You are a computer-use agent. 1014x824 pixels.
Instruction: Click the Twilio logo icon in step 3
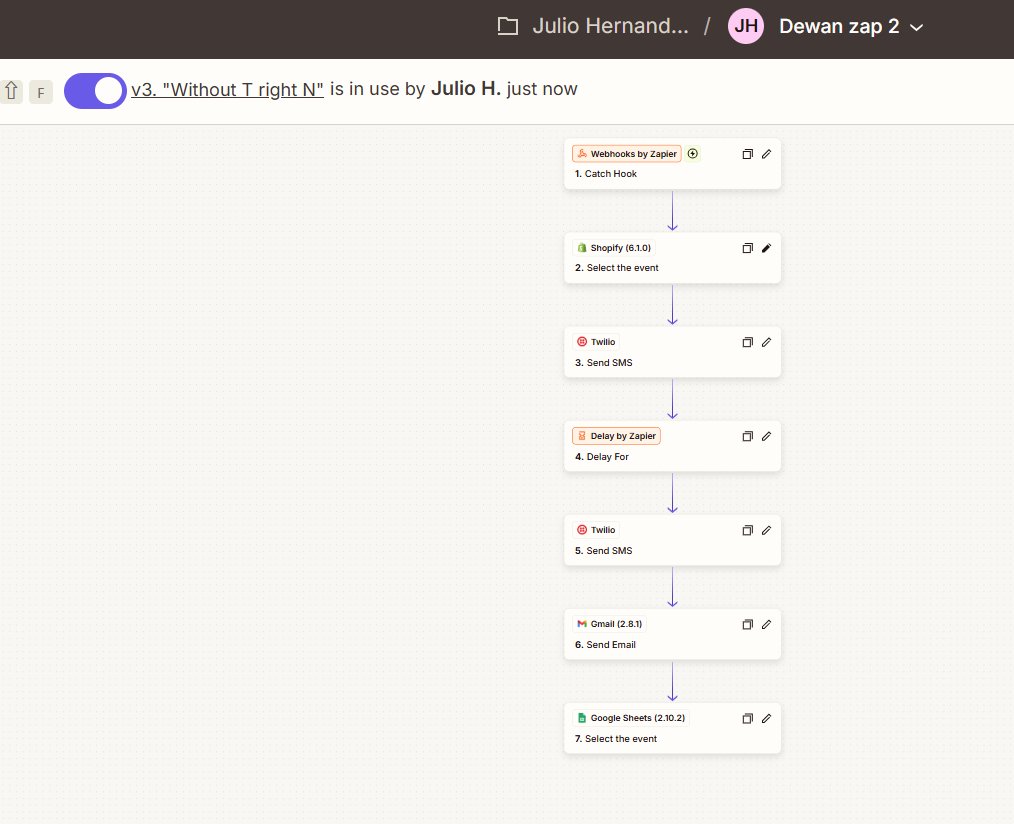click(x=582, y=342)
